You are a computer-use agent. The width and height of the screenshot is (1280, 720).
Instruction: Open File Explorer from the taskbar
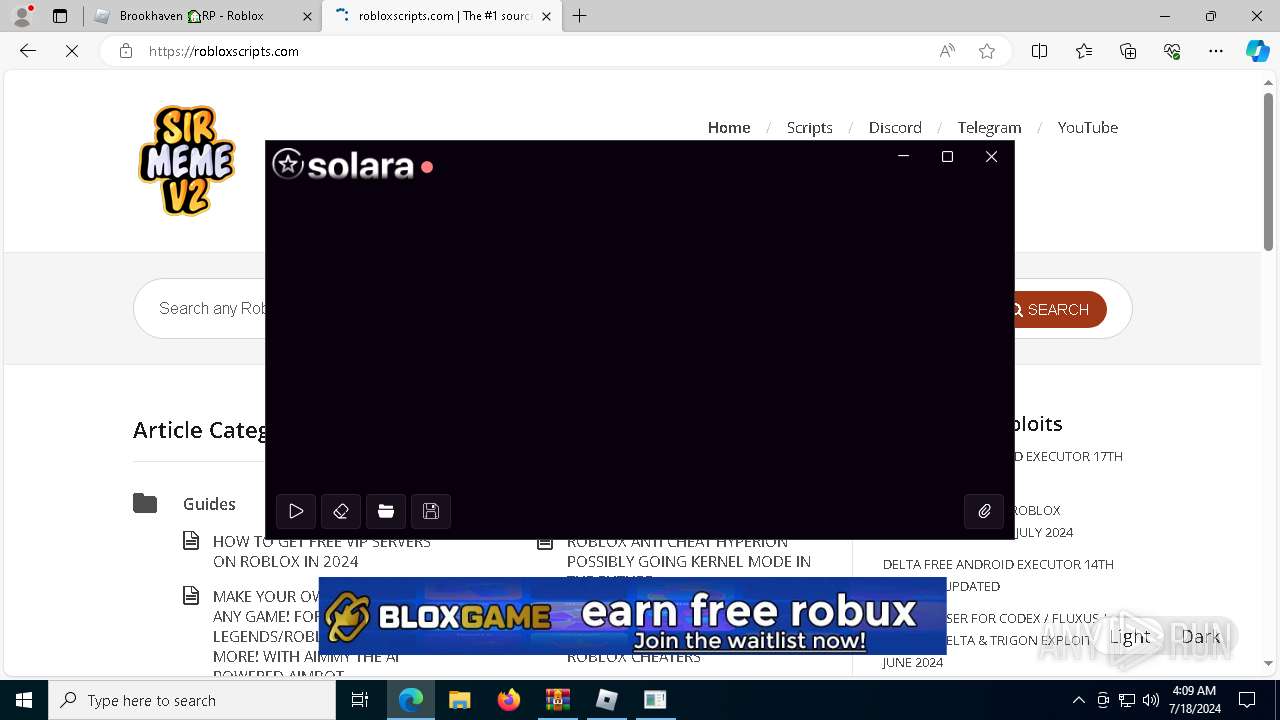click(460, 700)
